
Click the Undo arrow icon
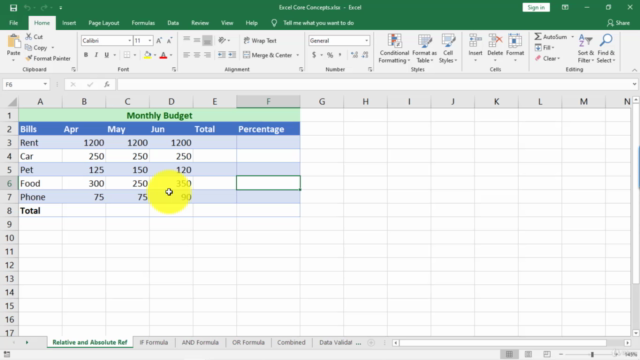click(x=27, y=8)
